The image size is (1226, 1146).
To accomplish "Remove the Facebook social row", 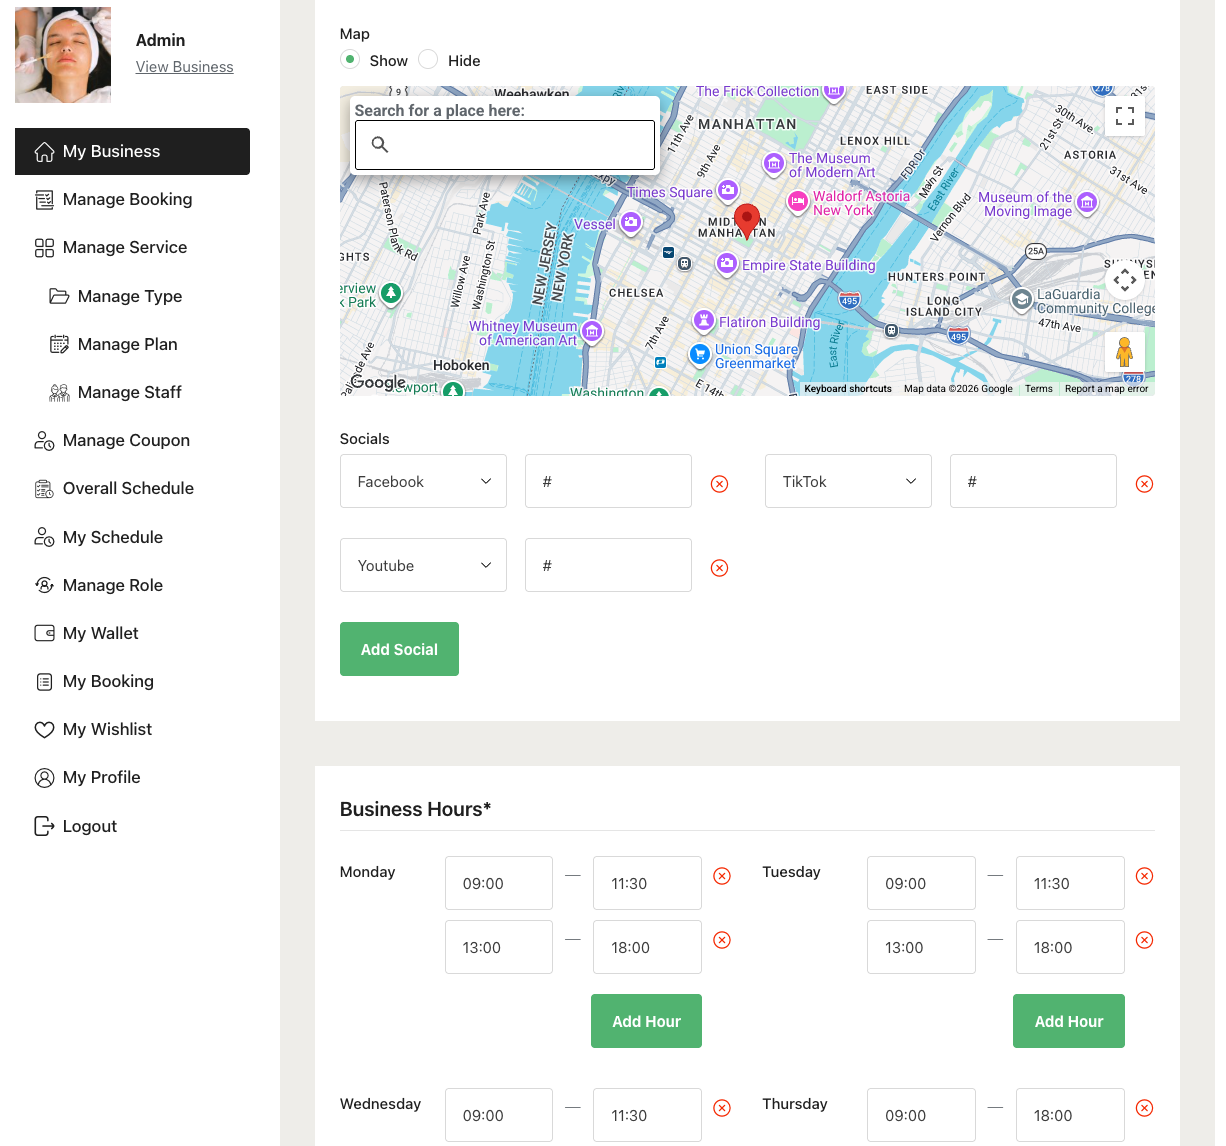I will (719, 484).
